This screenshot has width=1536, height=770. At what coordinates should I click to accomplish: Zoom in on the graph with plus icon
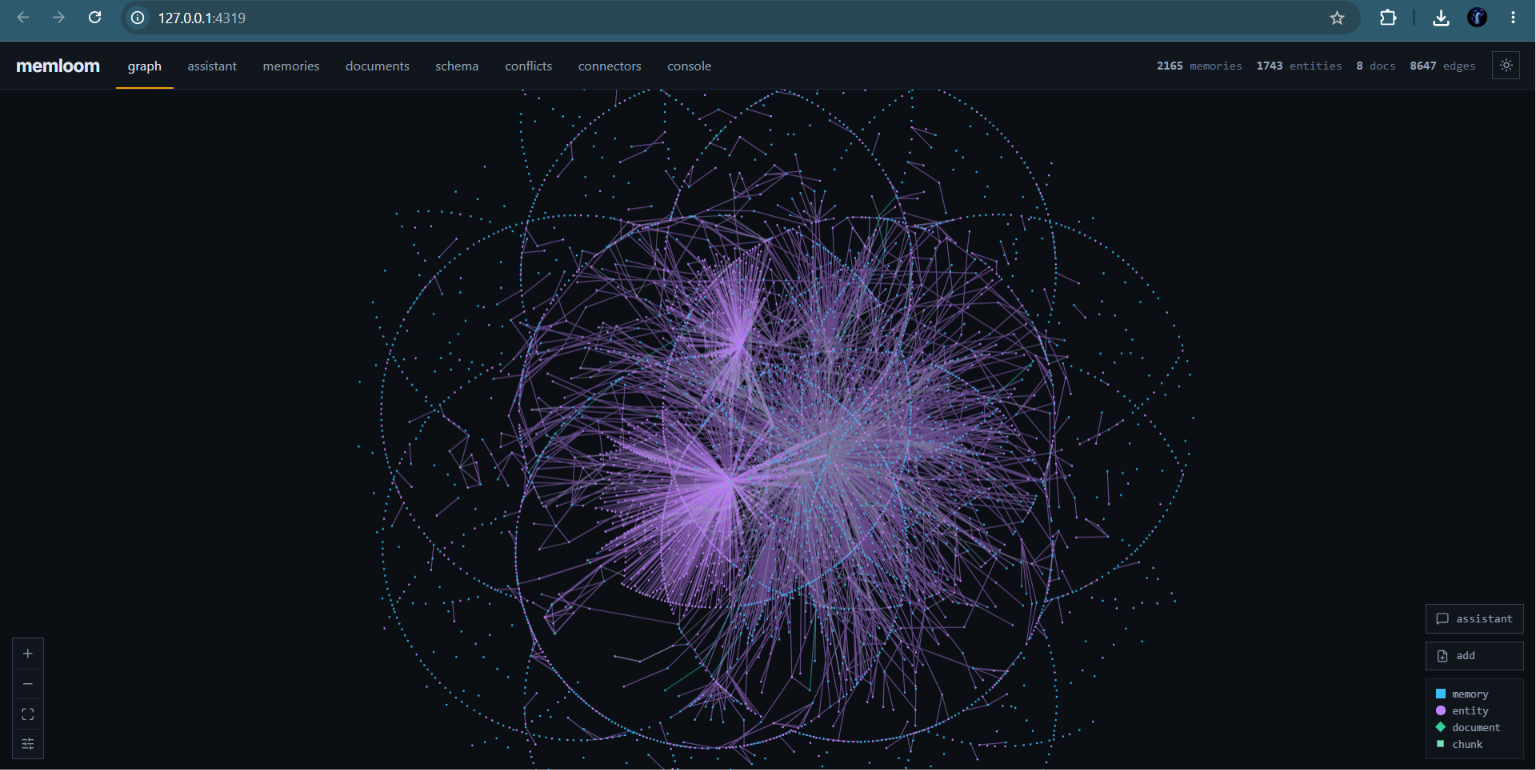coord(28,653)
